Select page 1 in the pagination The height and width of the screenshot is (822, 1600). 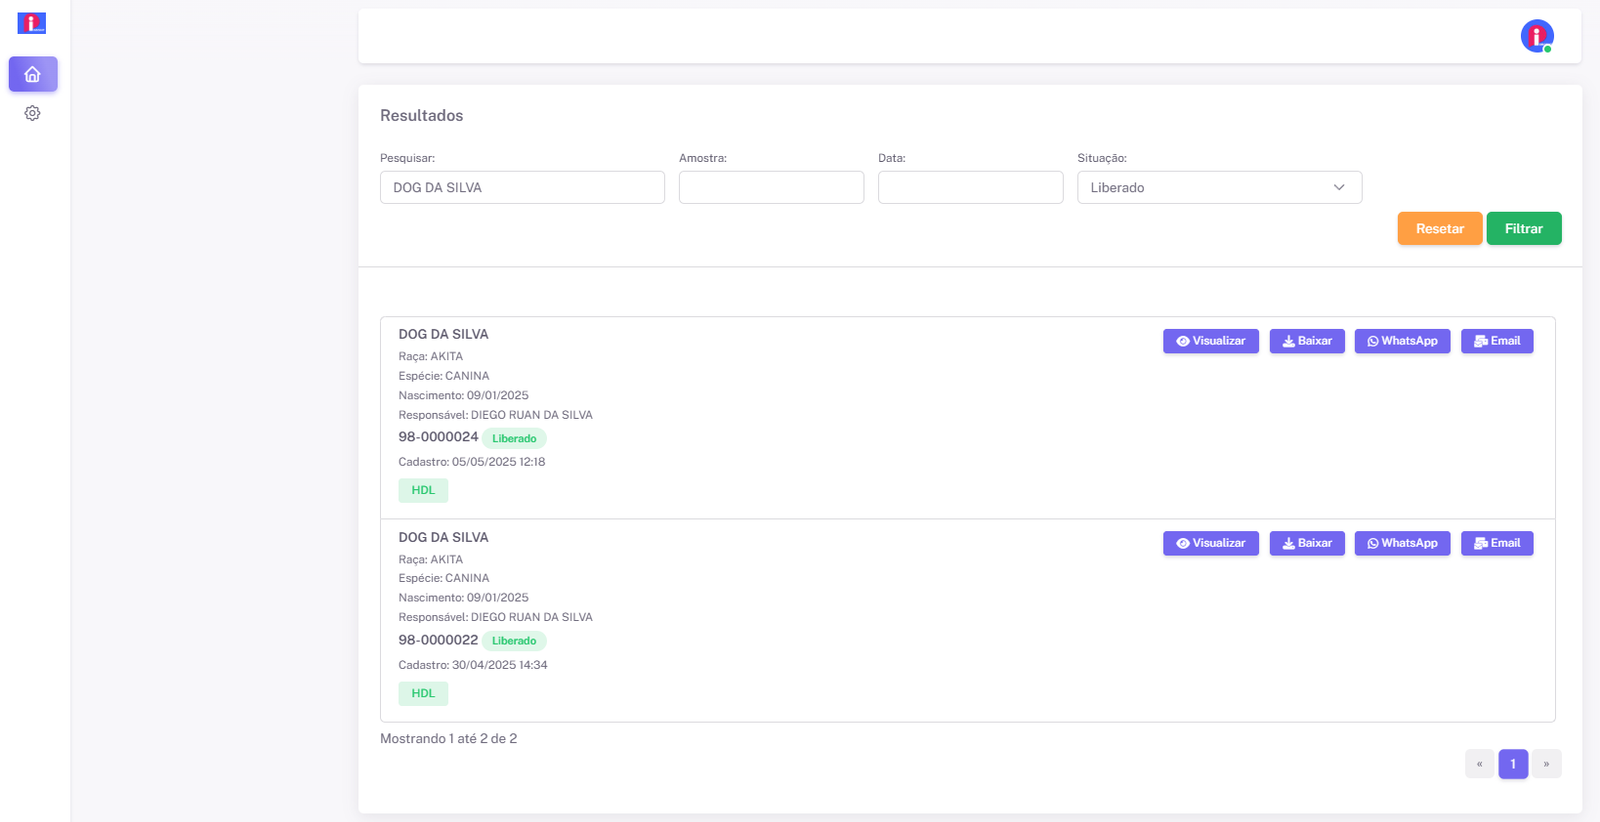[x=1512, y=764]
